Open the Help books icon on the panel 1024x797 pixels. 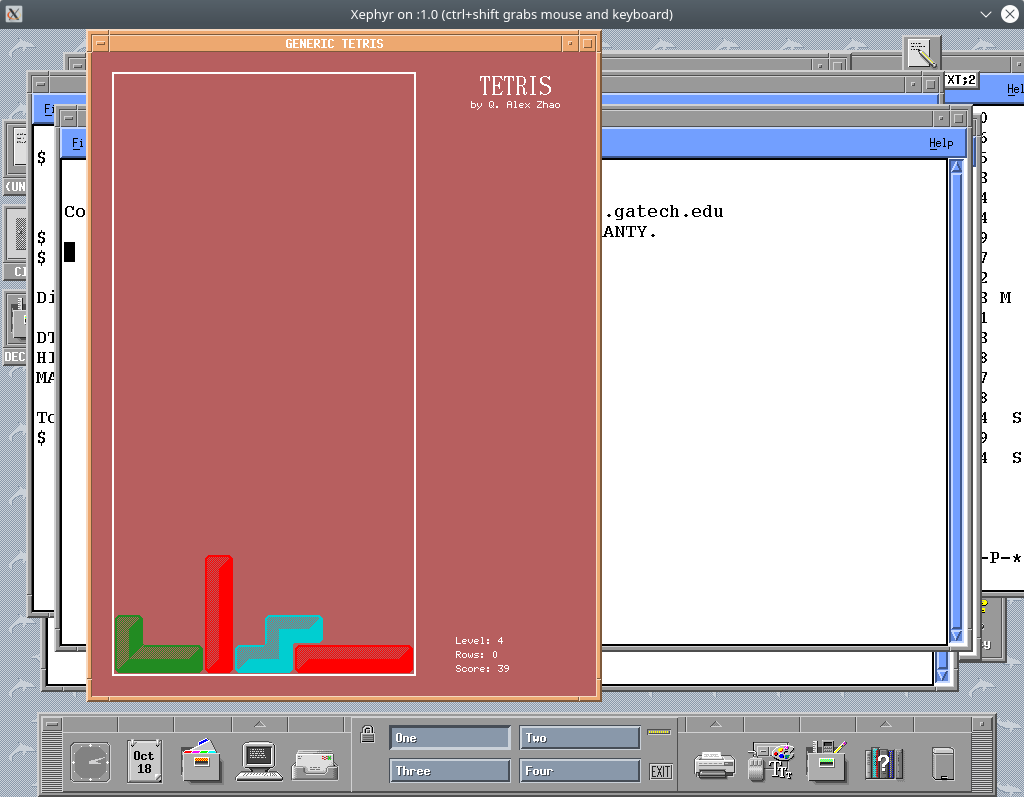pyautogui.click(x=886, y=762)
